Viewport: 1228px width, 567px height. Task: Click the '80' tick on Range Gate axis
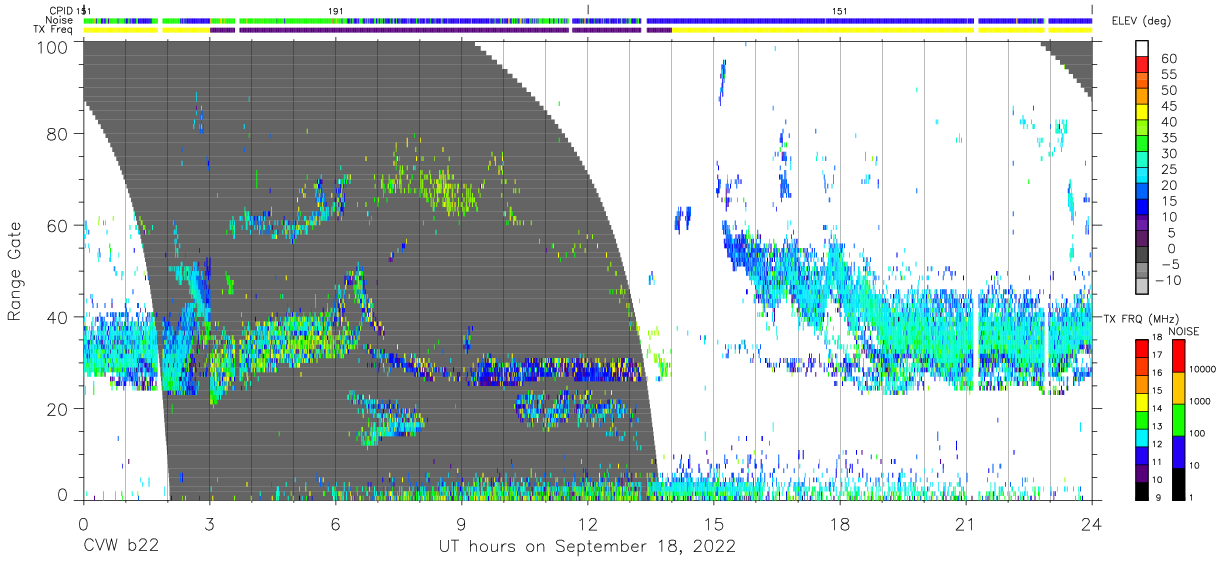tap(57, 134)
